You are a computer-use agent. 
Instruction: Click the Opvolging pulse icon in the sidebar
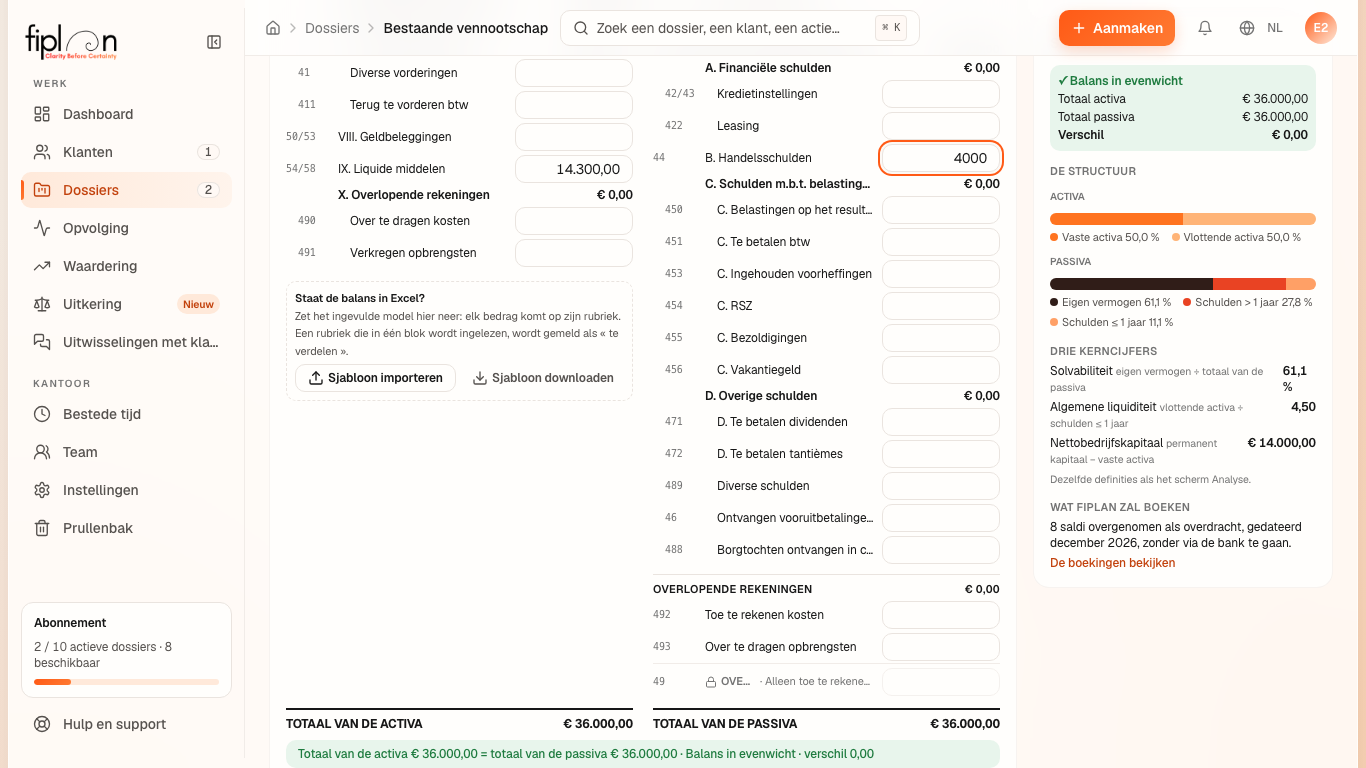coord(42,228)
